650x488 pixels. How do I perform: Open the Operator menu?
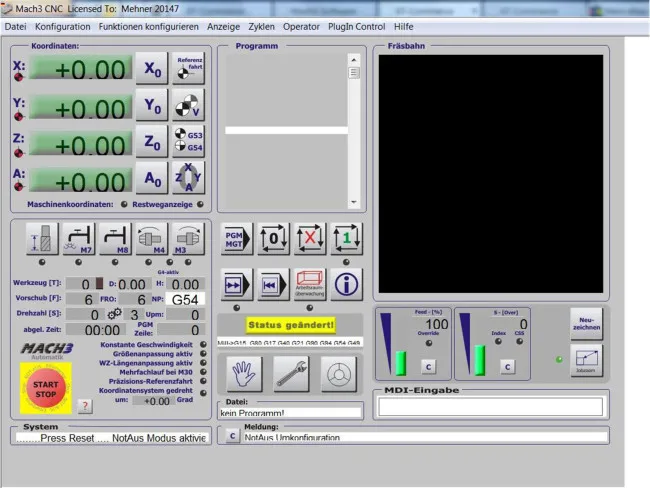coord(301,27)
